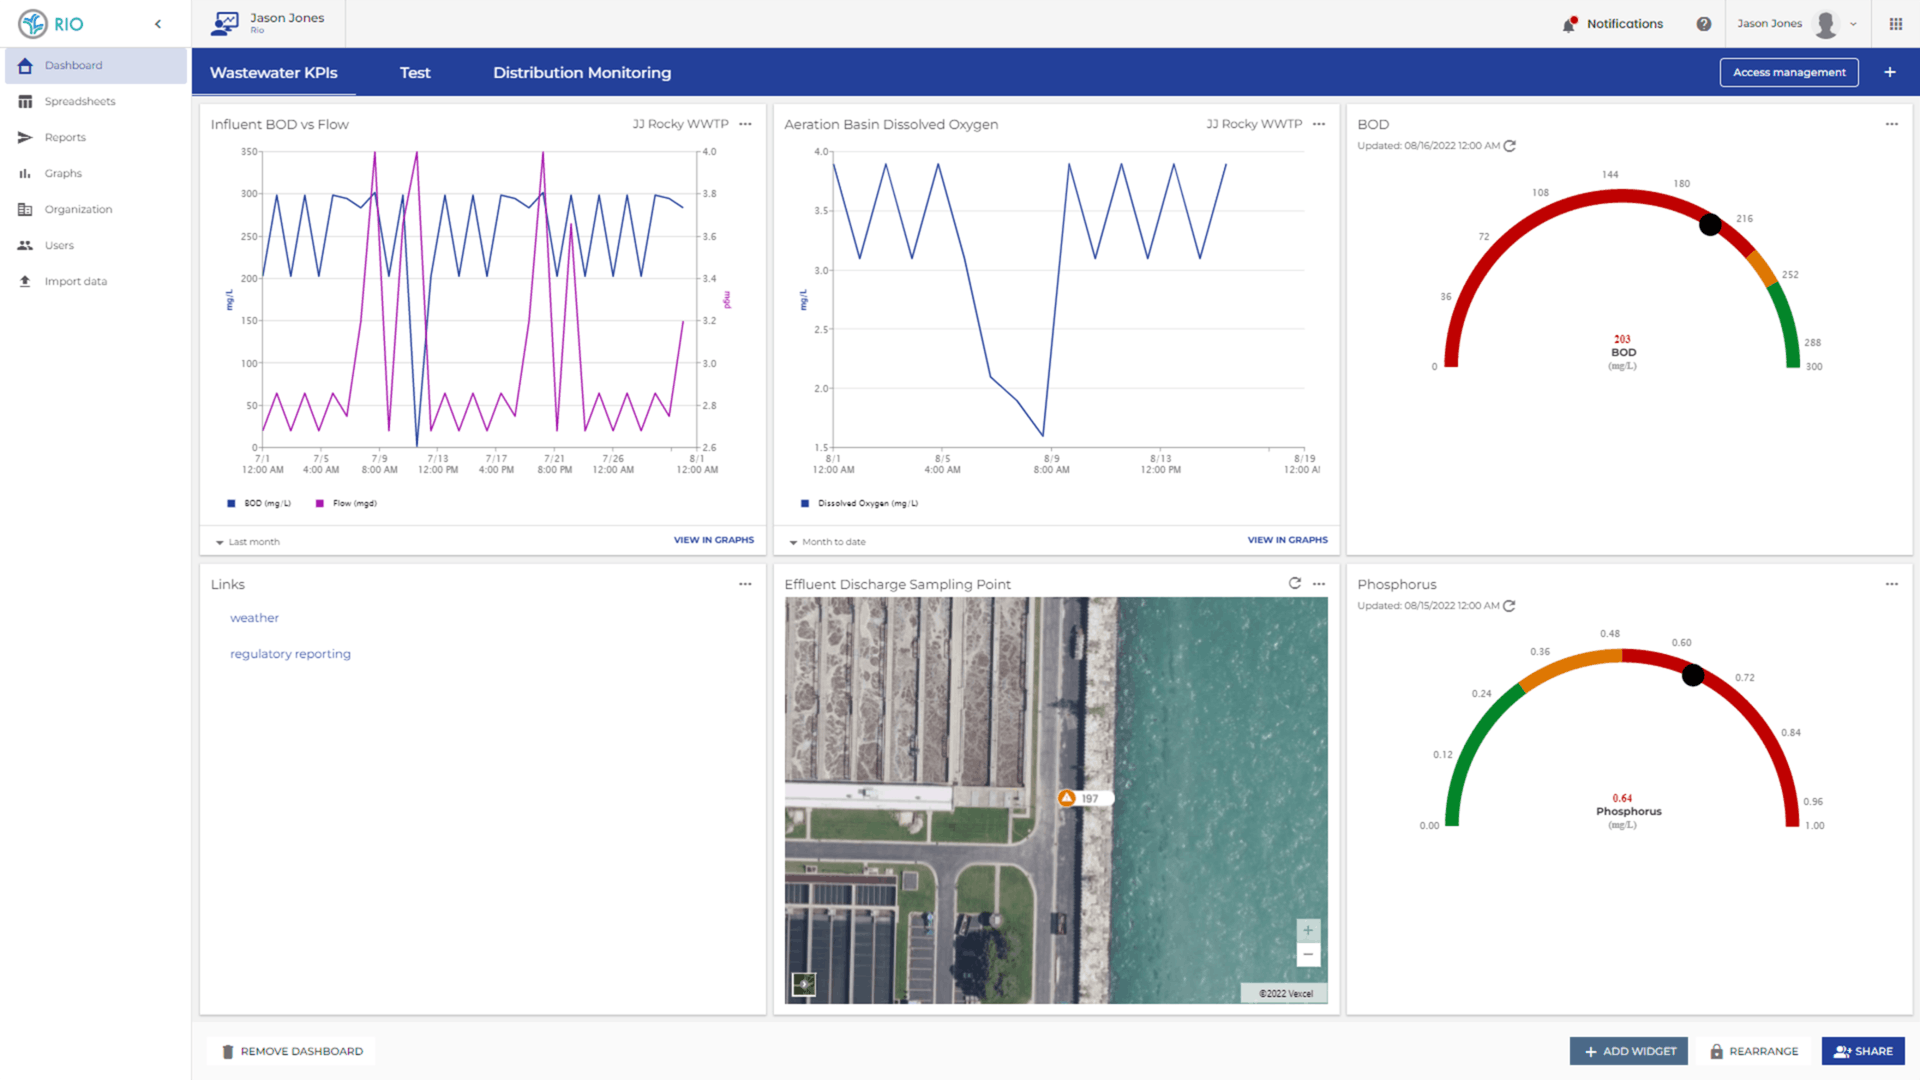Viewport: 1920px width, 1080px height.
Task: Toggle the map layer selector thumbnail
Action: click(804, 985)
